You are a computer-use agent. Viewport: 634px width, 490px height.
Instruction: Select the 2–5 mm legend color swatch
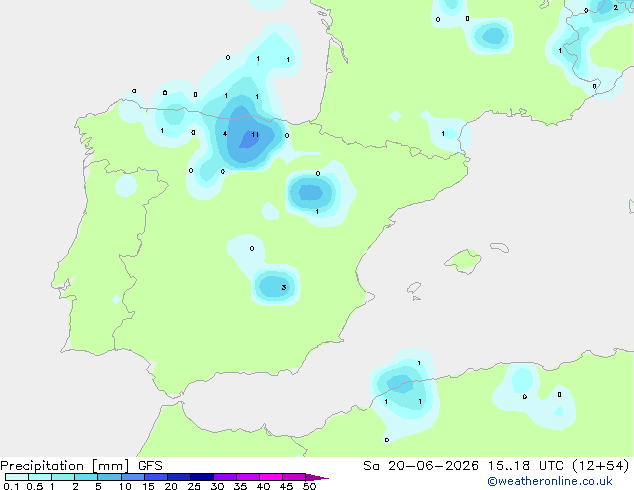(x=86, y=477)
